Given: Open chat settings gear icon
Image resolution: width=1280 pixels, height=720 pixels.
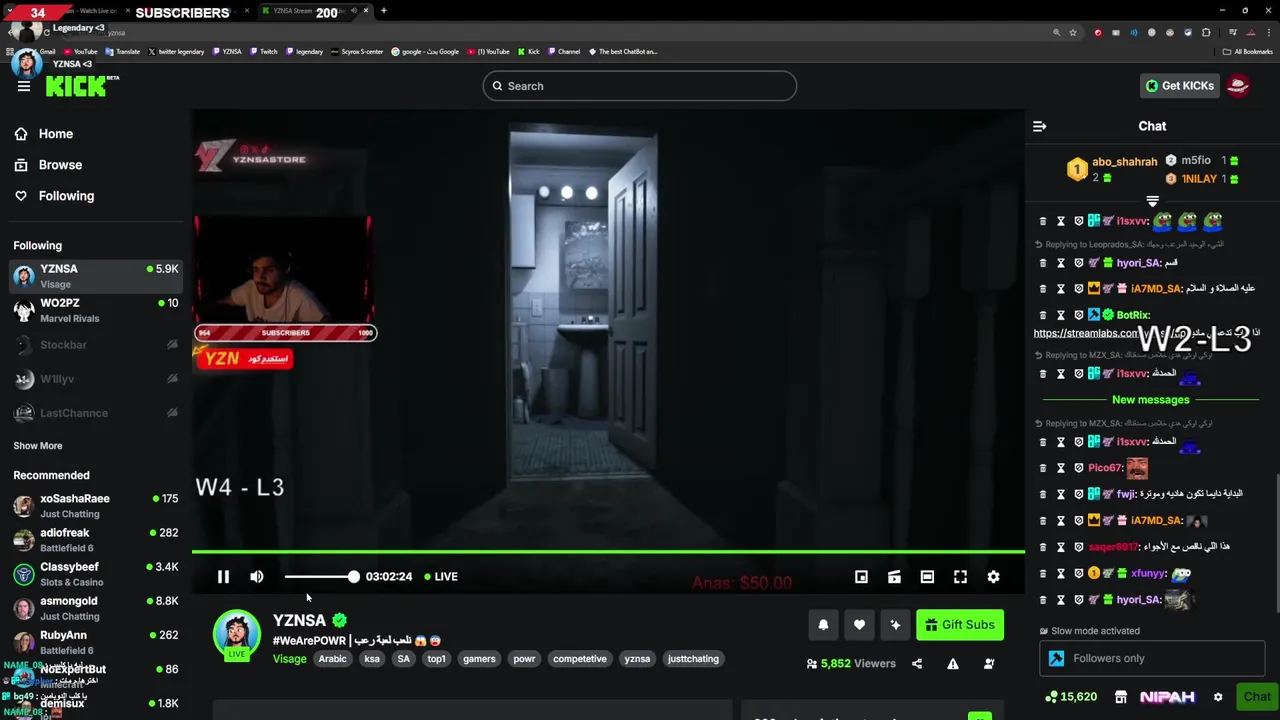Looking at the screenshot, I should coord(1218,697).
